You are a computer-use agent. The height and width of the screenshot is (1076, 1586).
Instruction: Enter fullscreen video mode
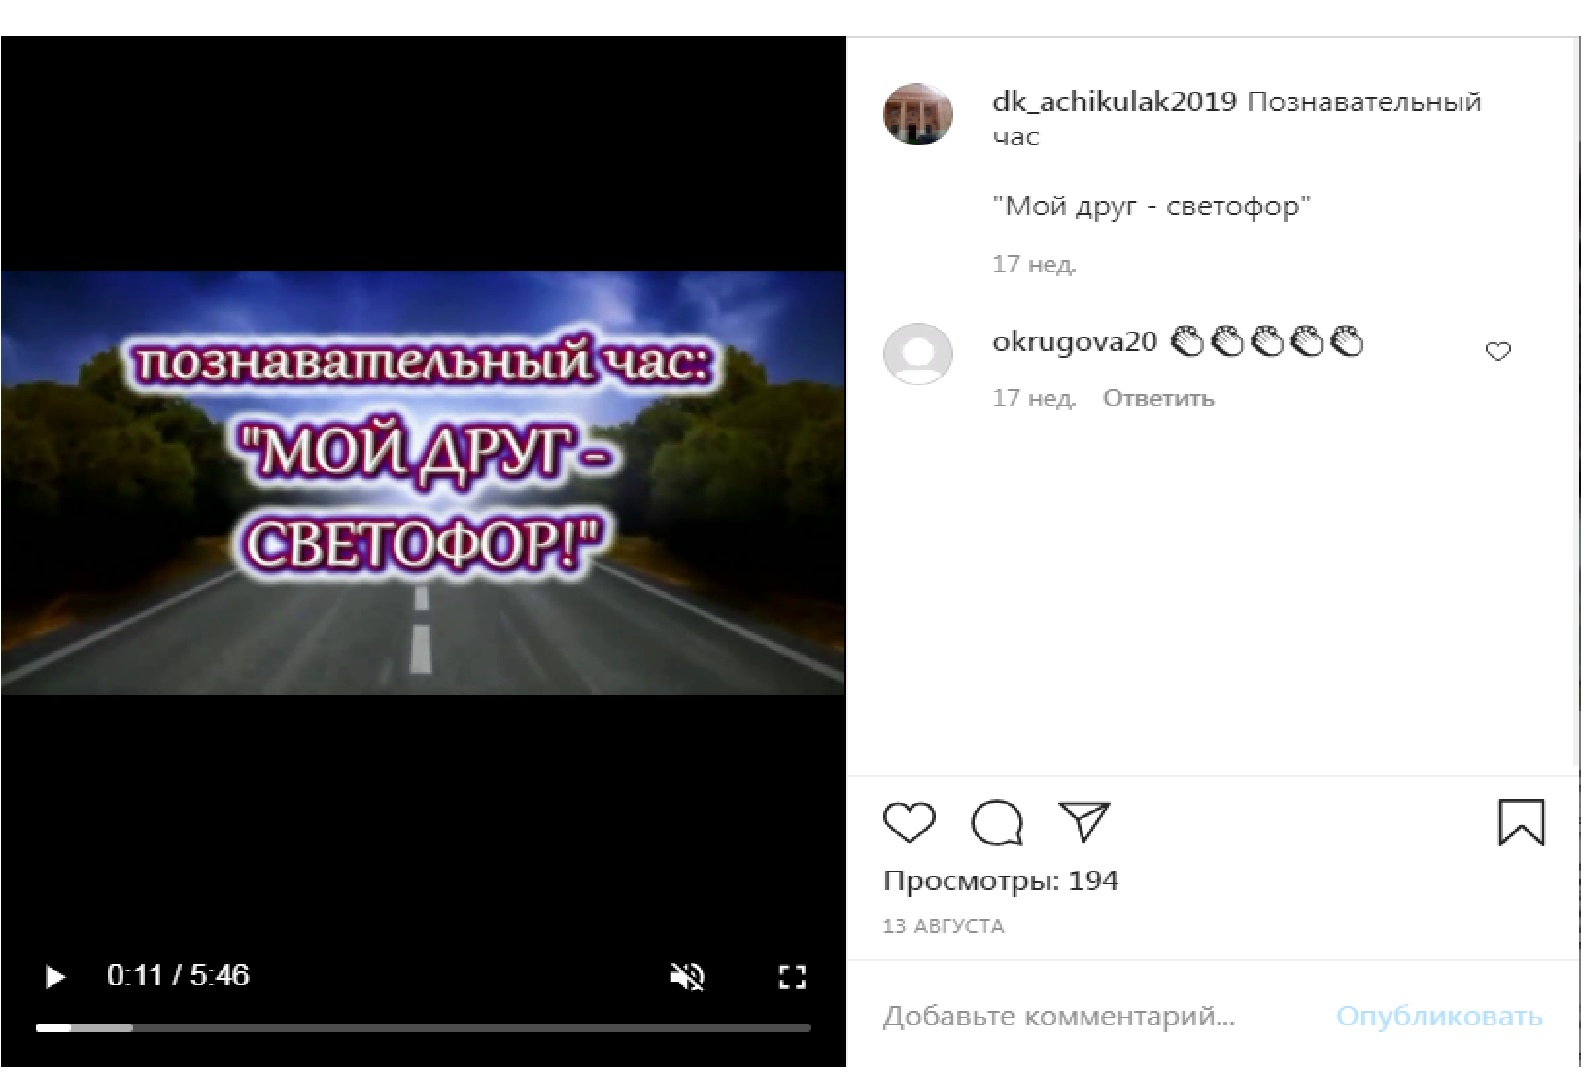pyautogui.click(x=792, y=977)
